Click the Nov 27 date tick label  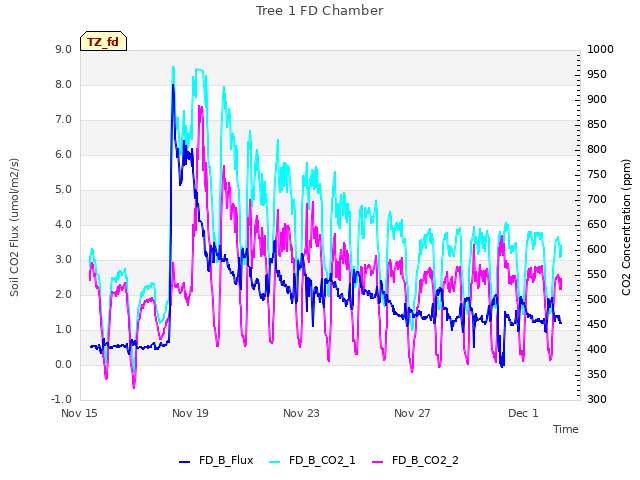point(412,413)
